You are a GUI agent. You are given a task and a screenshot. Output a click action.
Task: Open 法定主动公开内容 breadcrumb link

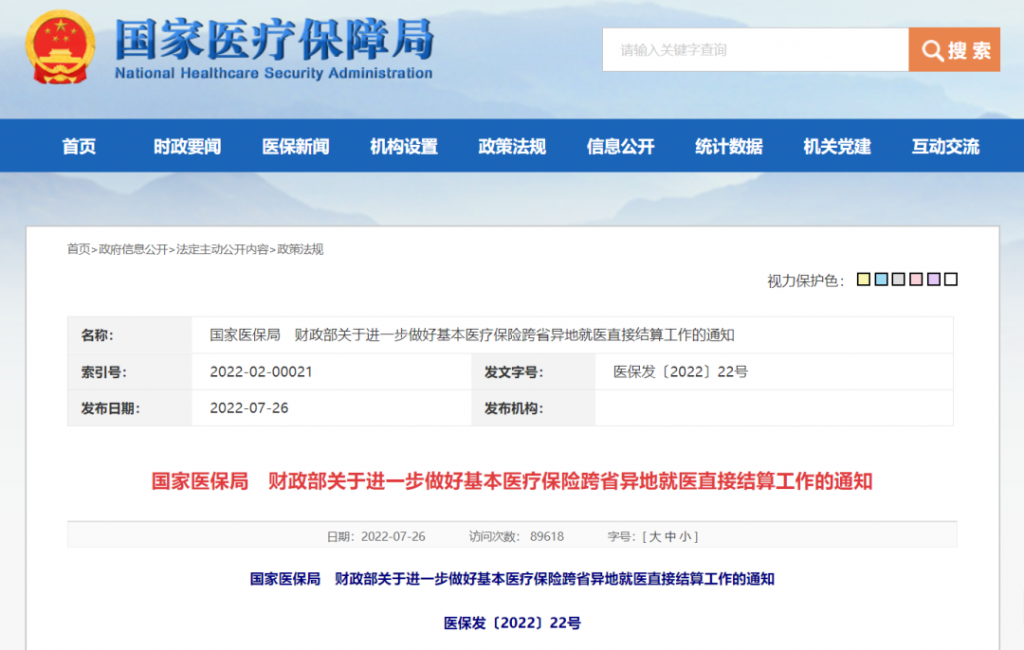[222, 249]
